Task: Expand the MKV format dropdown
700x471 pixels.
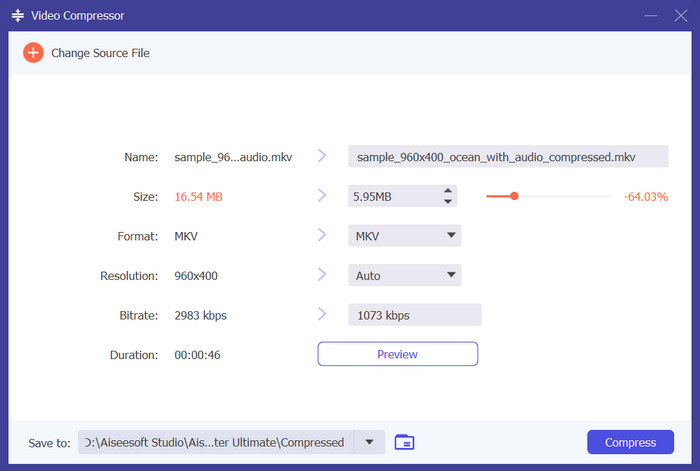Action: pos(451,236)
